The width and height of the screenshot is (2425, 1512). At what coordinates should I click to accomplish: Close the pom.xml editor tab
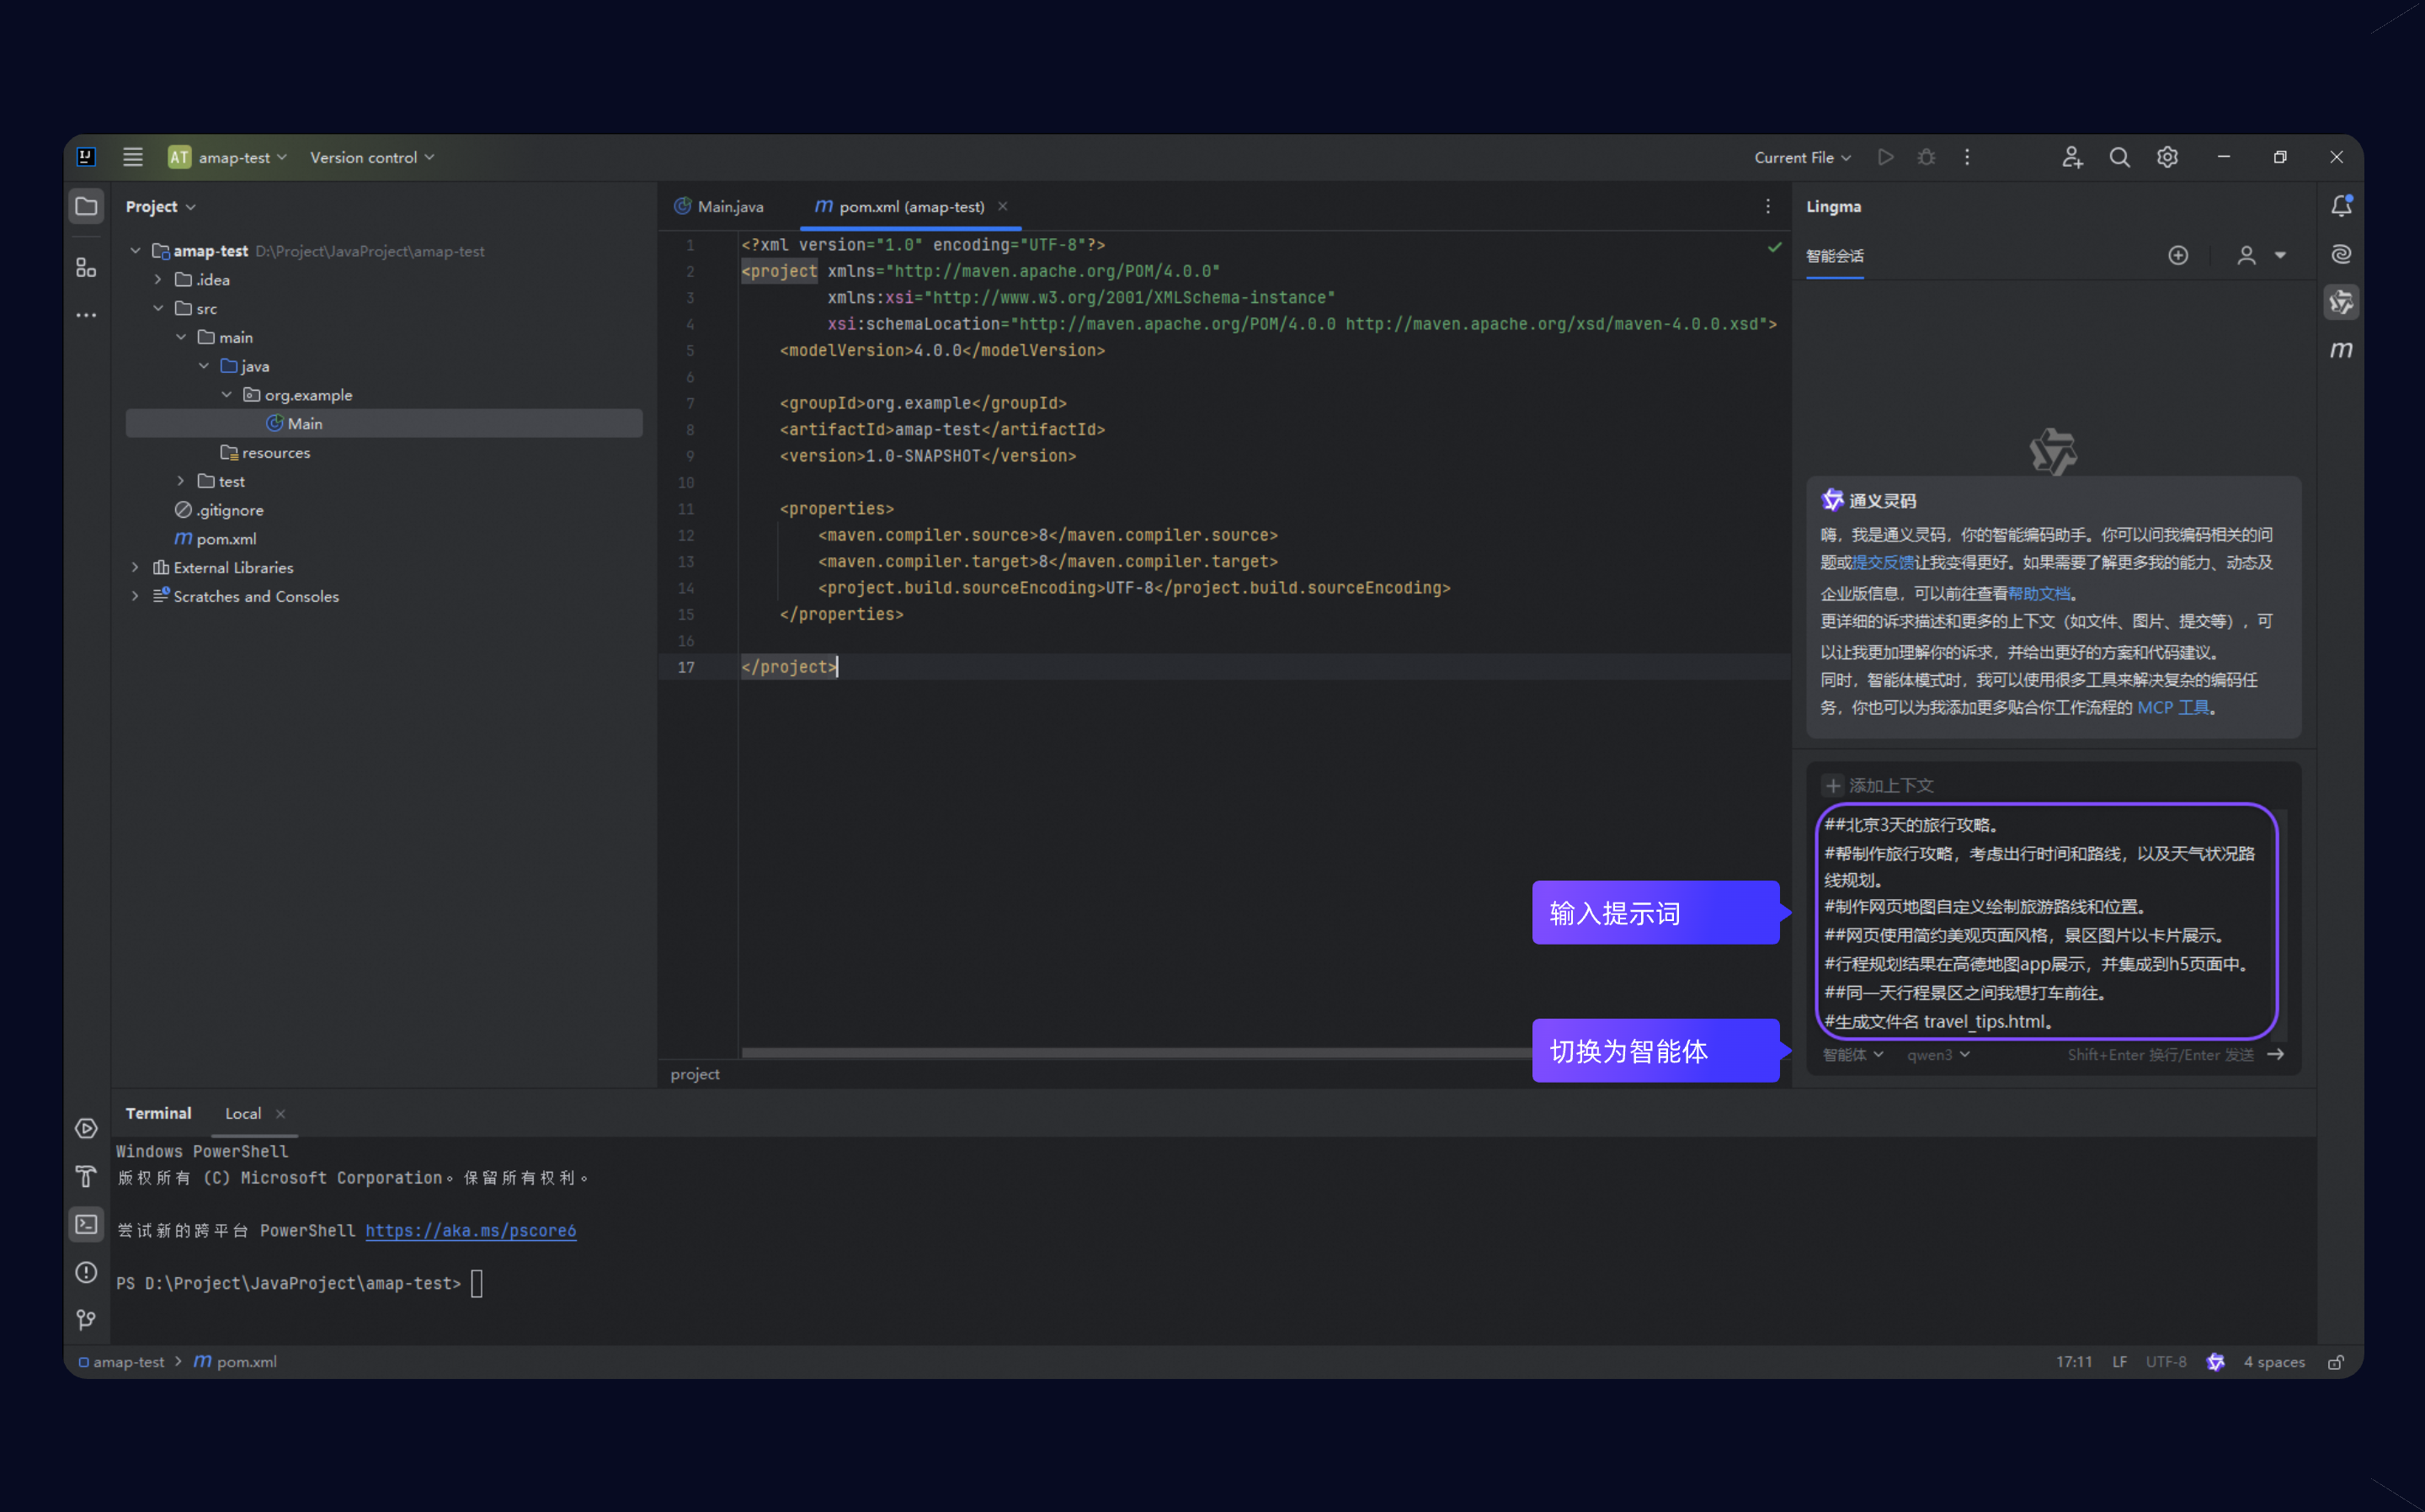(1002, 206)
